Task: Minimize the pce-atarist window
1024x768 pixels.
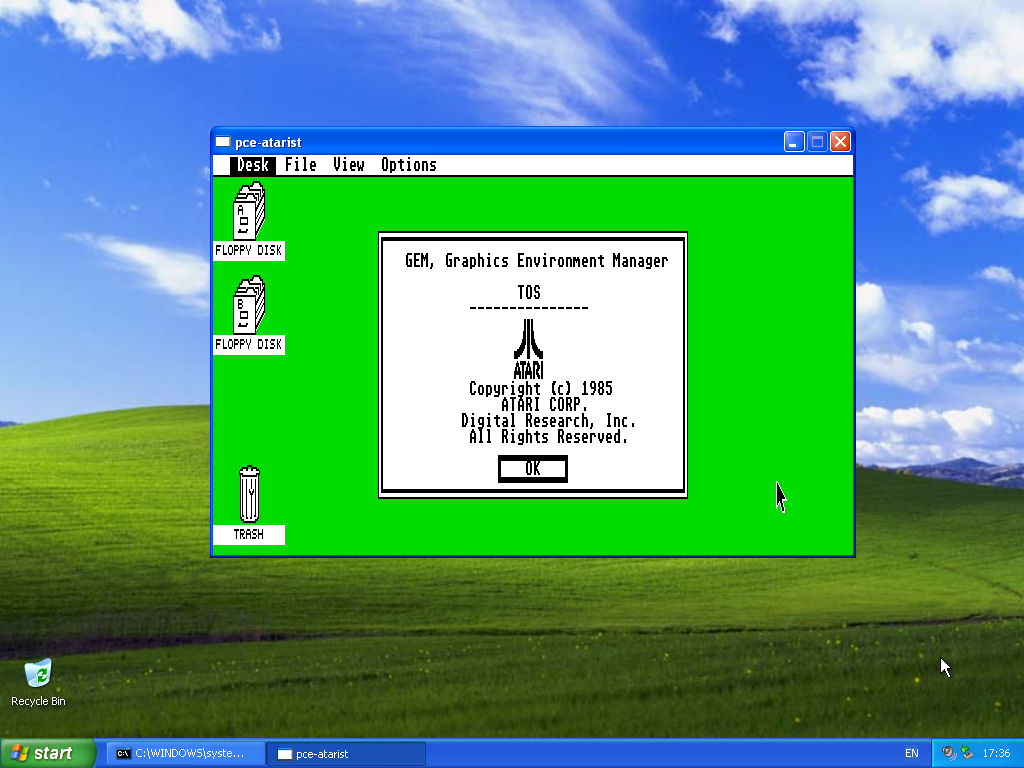Action: tap(793, 142)
